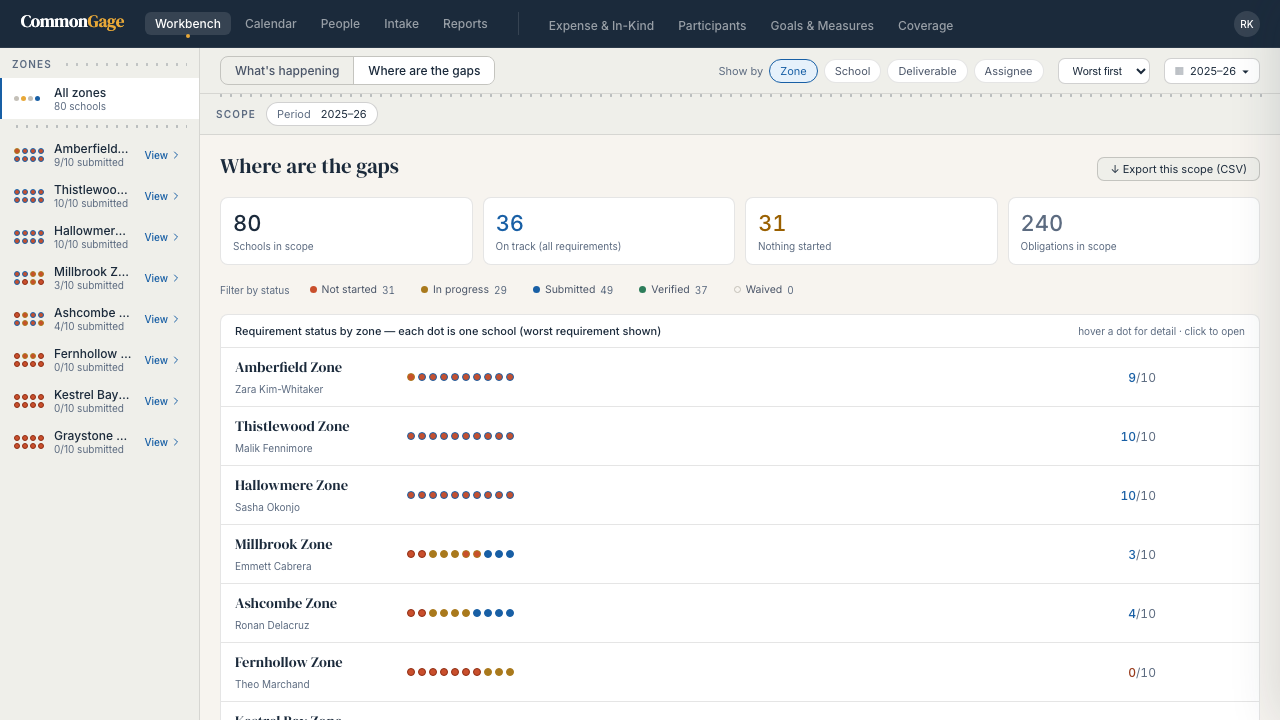1280x720 pixels.
Task: Click assignee name Sasha Okonjo
Action: 267,507
